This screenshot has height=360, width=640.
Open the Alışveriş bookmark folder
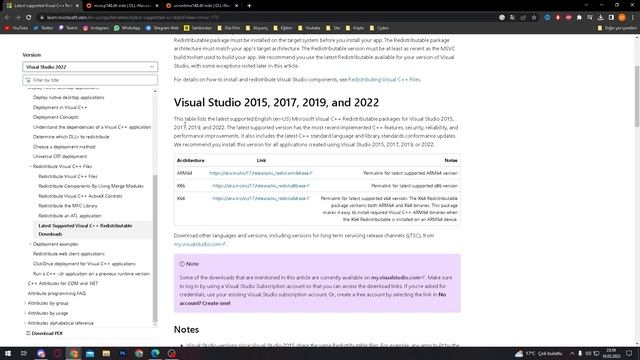(x=256, y=28)
